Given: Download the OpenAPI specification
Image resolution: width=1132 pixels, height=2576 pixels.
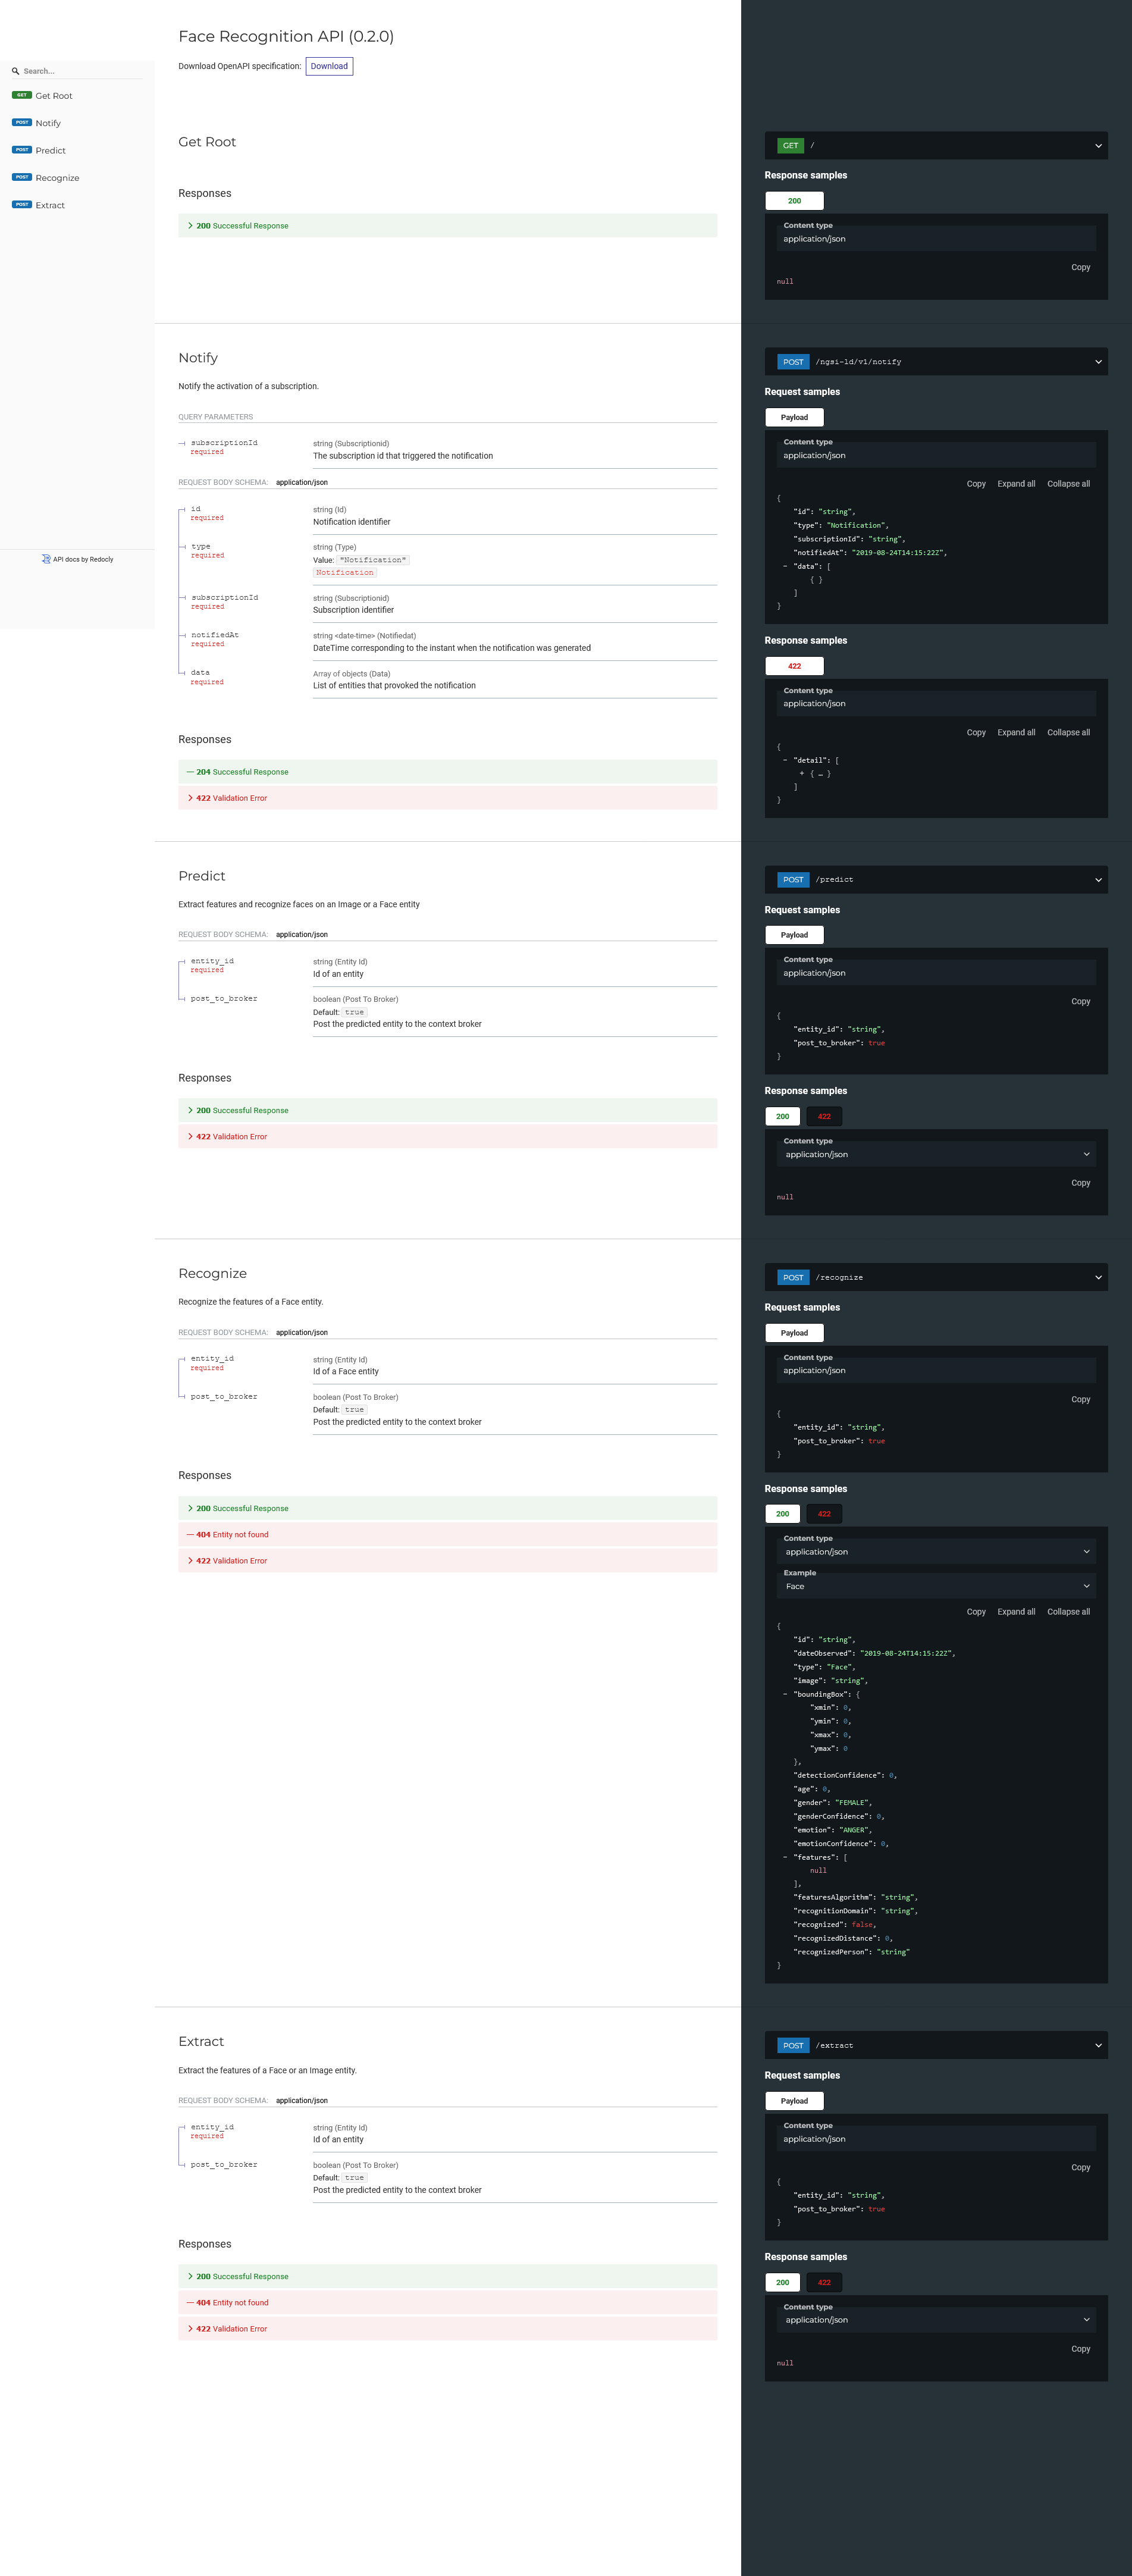Looking at the screenshot, I should pos(329,66).
